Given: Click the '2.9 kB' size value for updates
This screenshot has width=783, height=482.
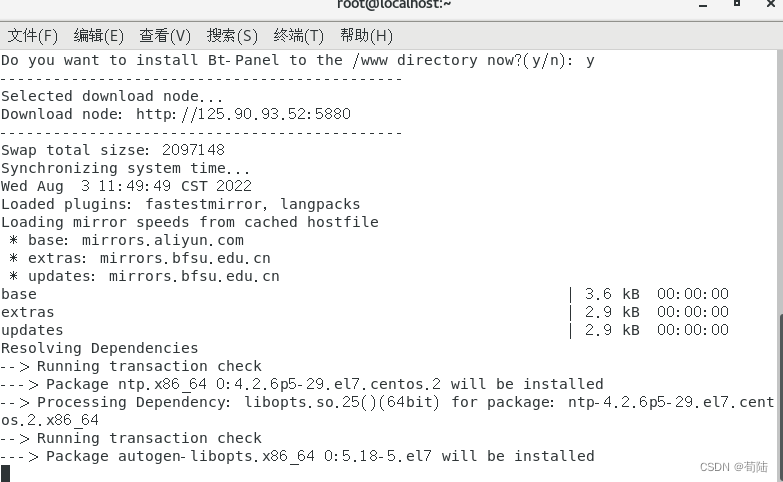Looking at the screenshot, I should point(612,330).
